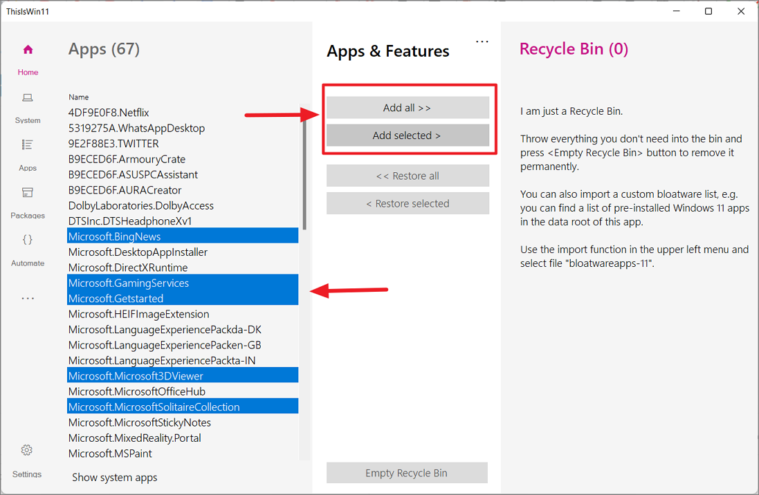Select highlighted Microsoft.BingNews entry
Screen dimensions: 759x495
(182, 236)
